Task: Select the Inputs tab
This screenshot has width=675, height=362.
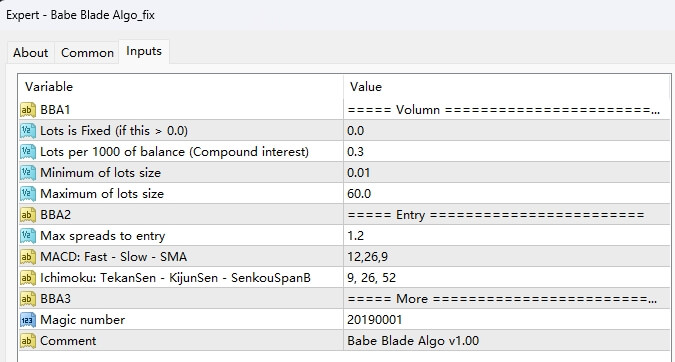Action: (x=144, y=51)
